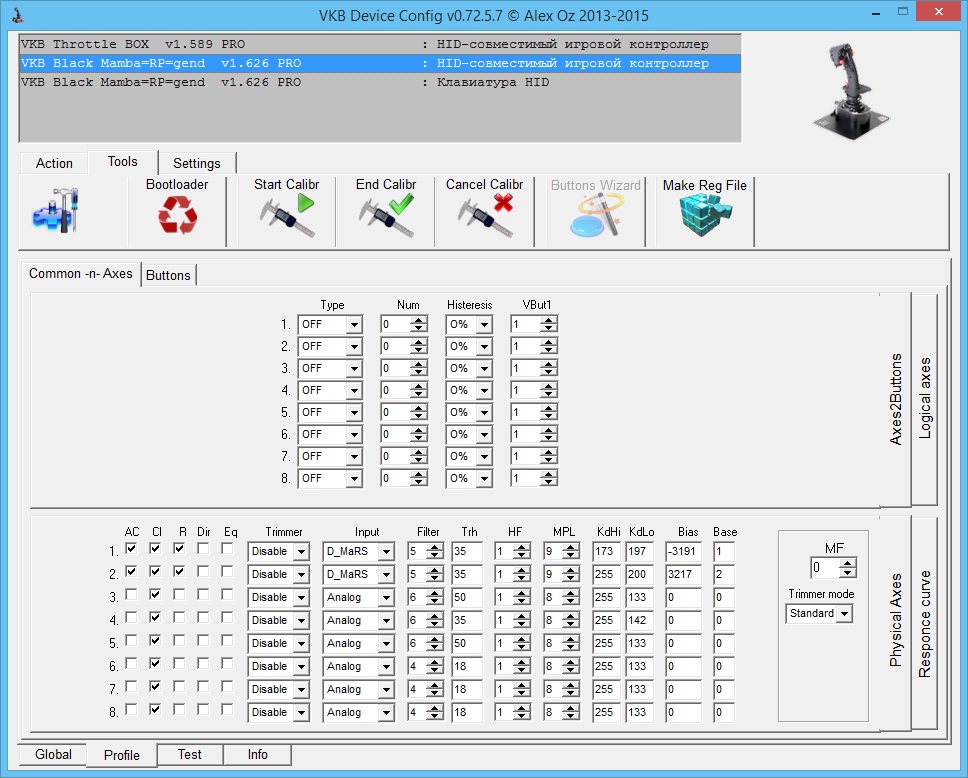Screen dimensions: 968x778
Task: Open the Info bottom tab
Action: (257, 755)
